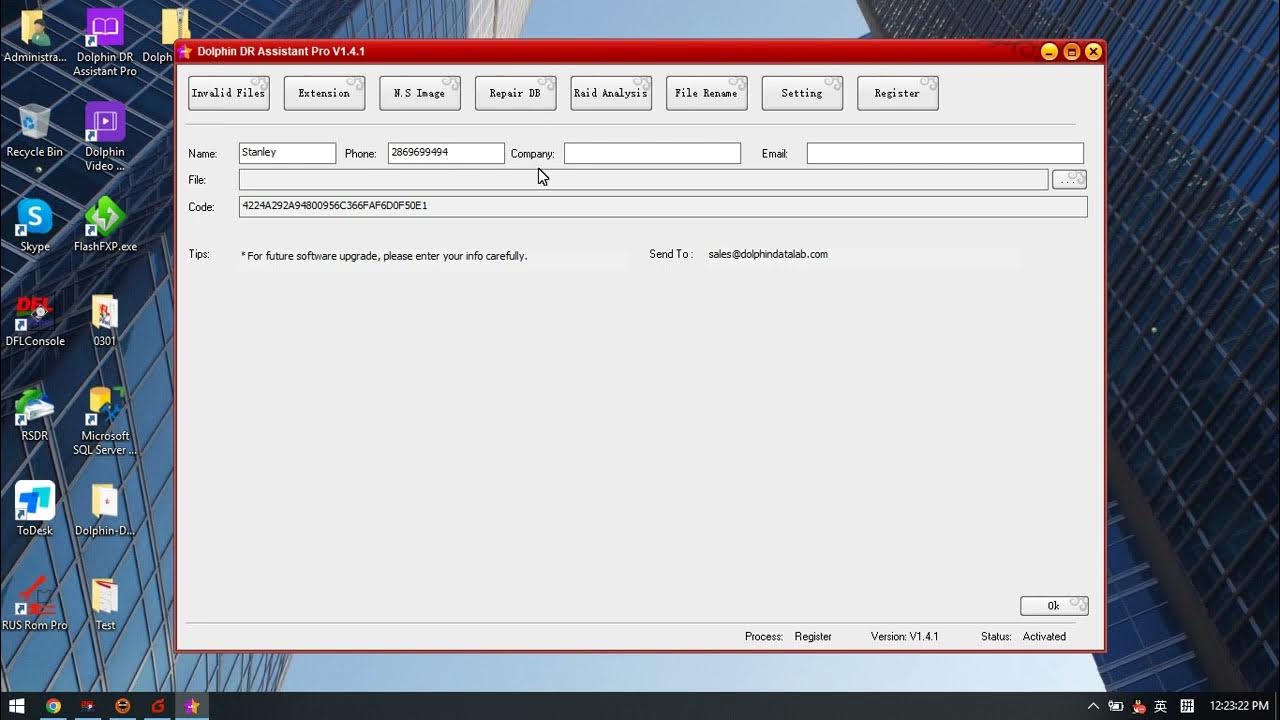Show hidden system tray icons

tap(1093, 706)
